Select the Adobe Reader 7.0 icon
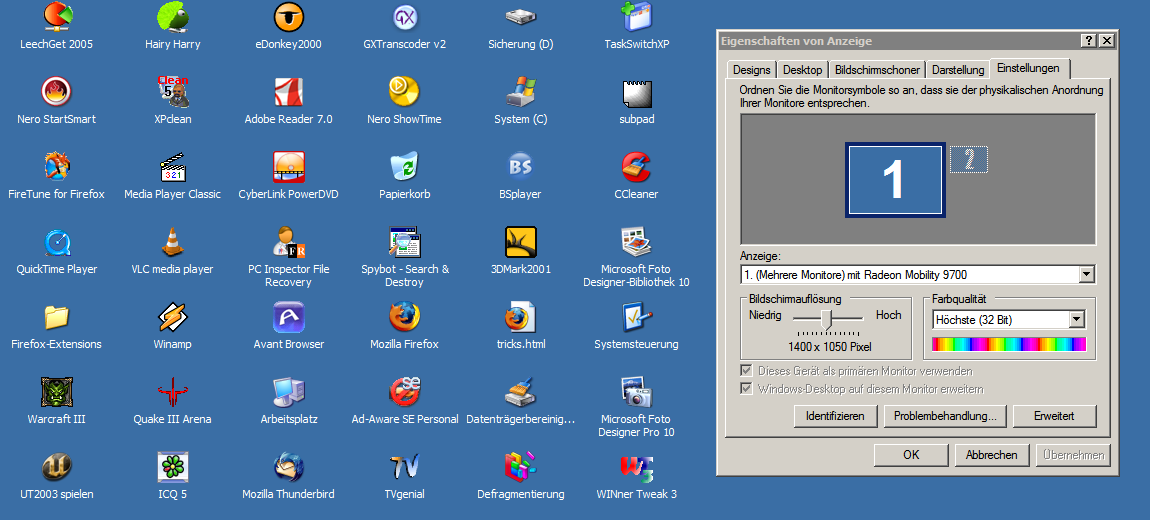This screenshot has height=520, width=1150. click(x=288, y=92)
